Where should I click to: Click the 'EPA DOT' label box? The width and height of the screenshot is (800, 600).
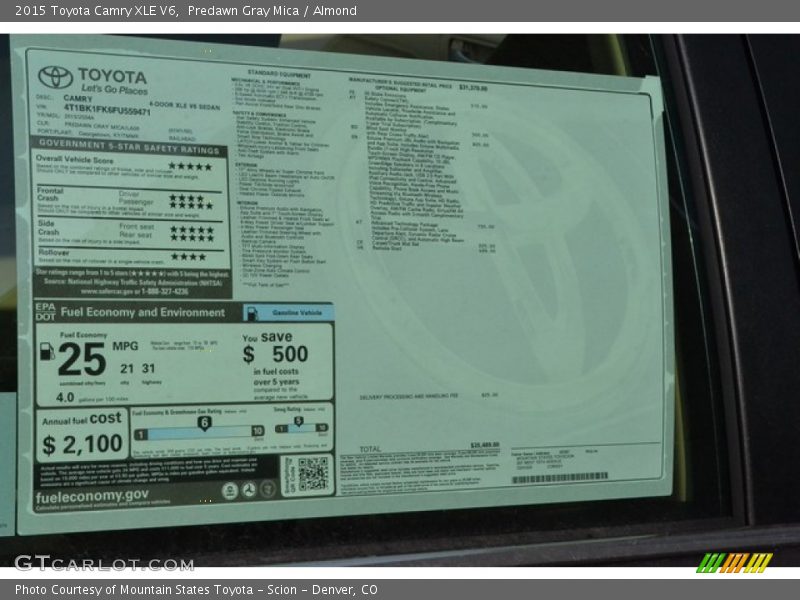coord(45,312)
